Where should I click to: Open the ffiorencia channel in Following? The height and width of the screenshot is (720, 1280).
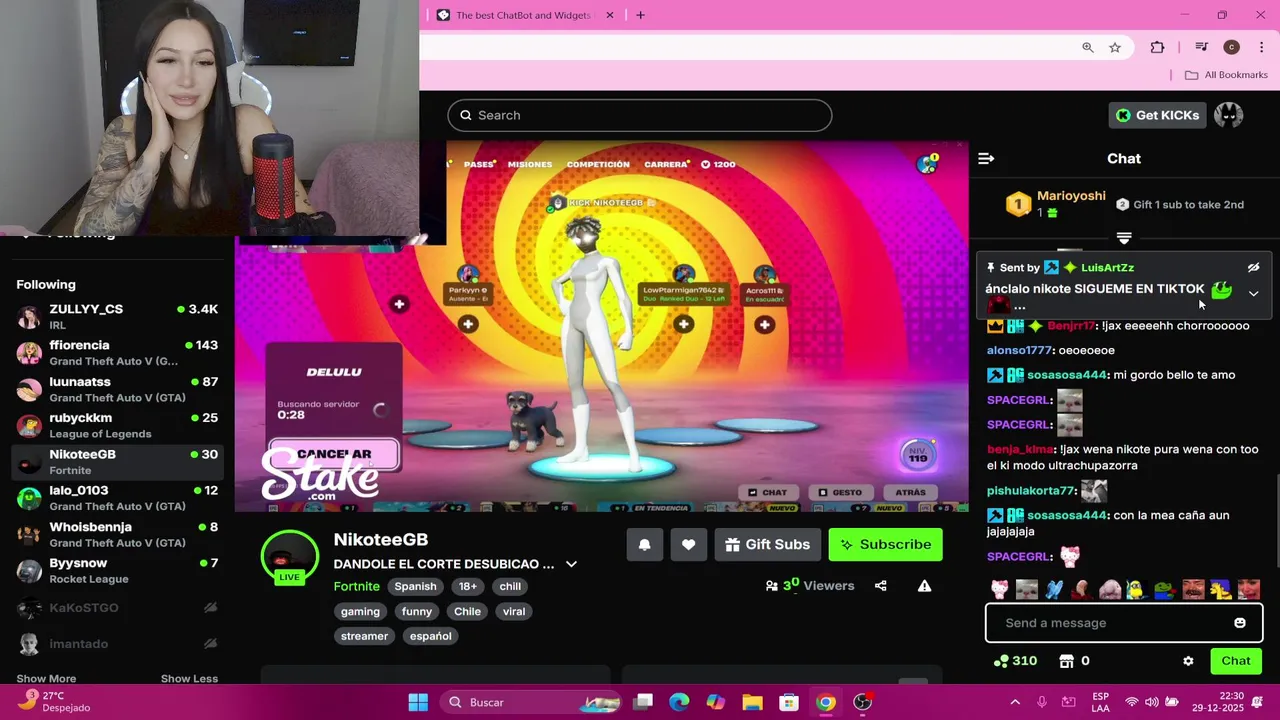pos(117,353)
